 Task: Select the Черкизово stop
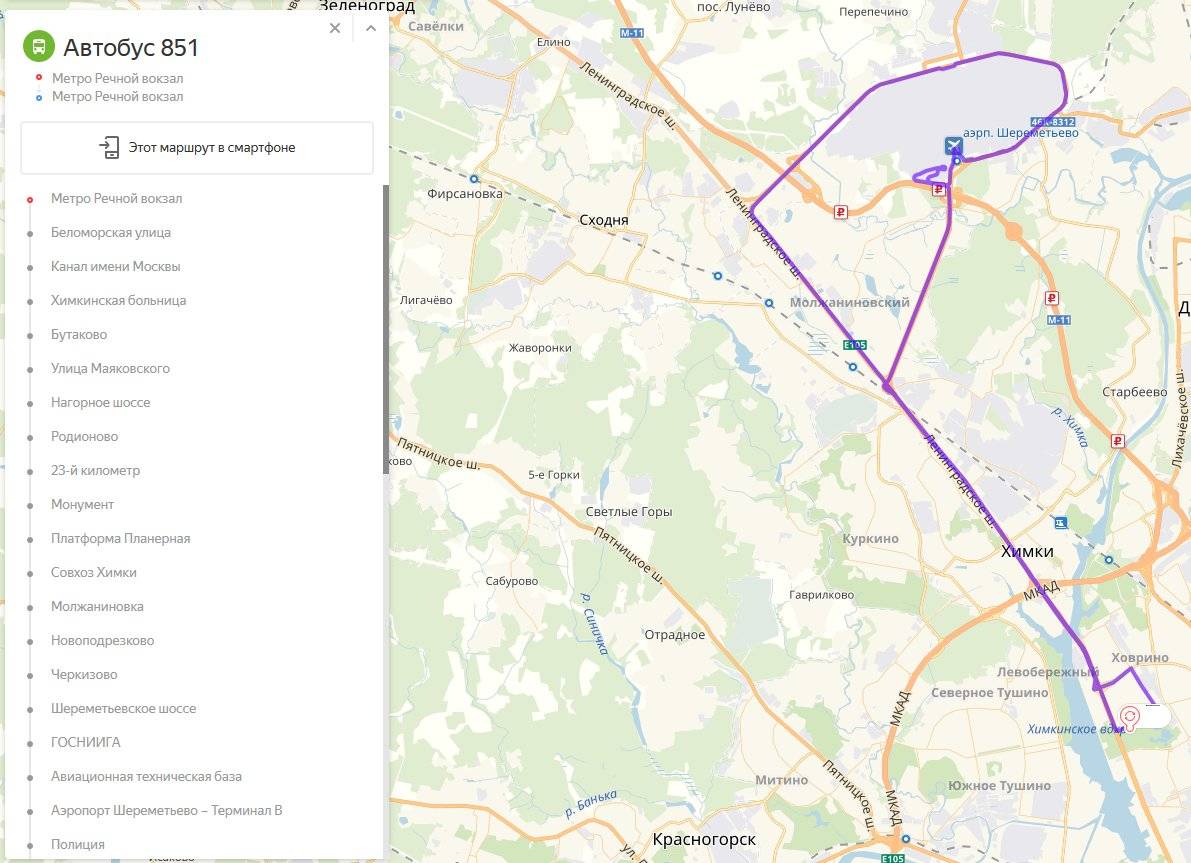pos(84,675)
